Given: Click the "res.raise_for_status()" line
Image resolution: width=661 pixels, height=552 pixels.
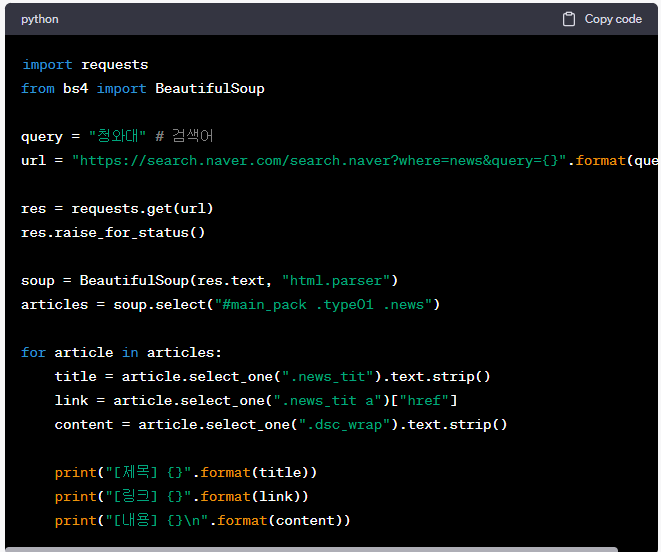Looking at the screenshot, I should (113, 233).
